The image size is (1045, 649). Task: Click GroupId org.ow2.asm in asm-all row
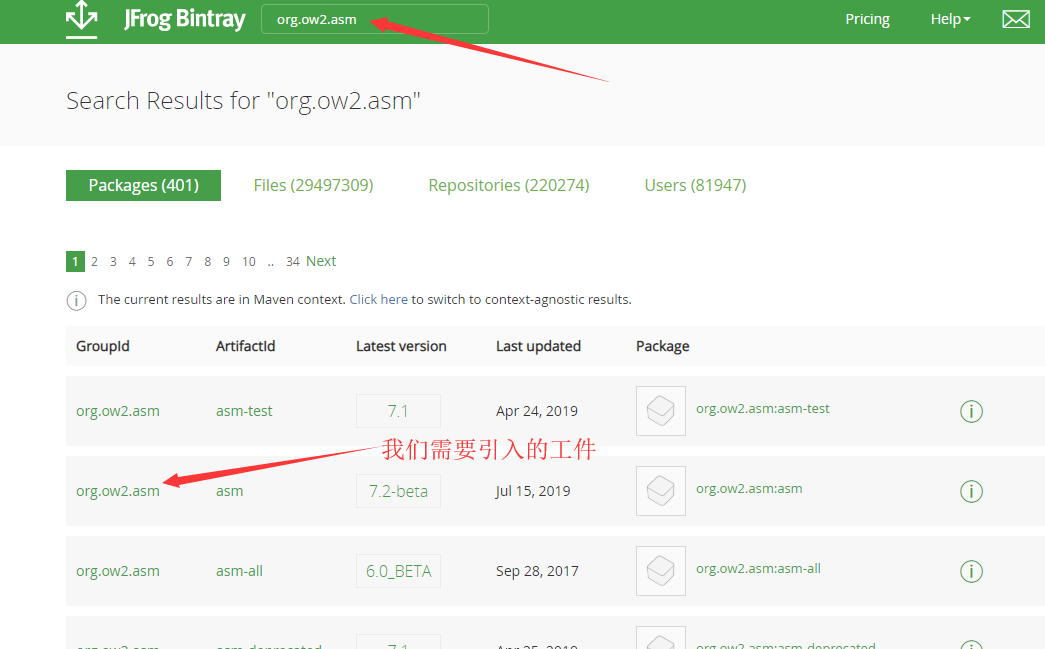click(118, 571)
